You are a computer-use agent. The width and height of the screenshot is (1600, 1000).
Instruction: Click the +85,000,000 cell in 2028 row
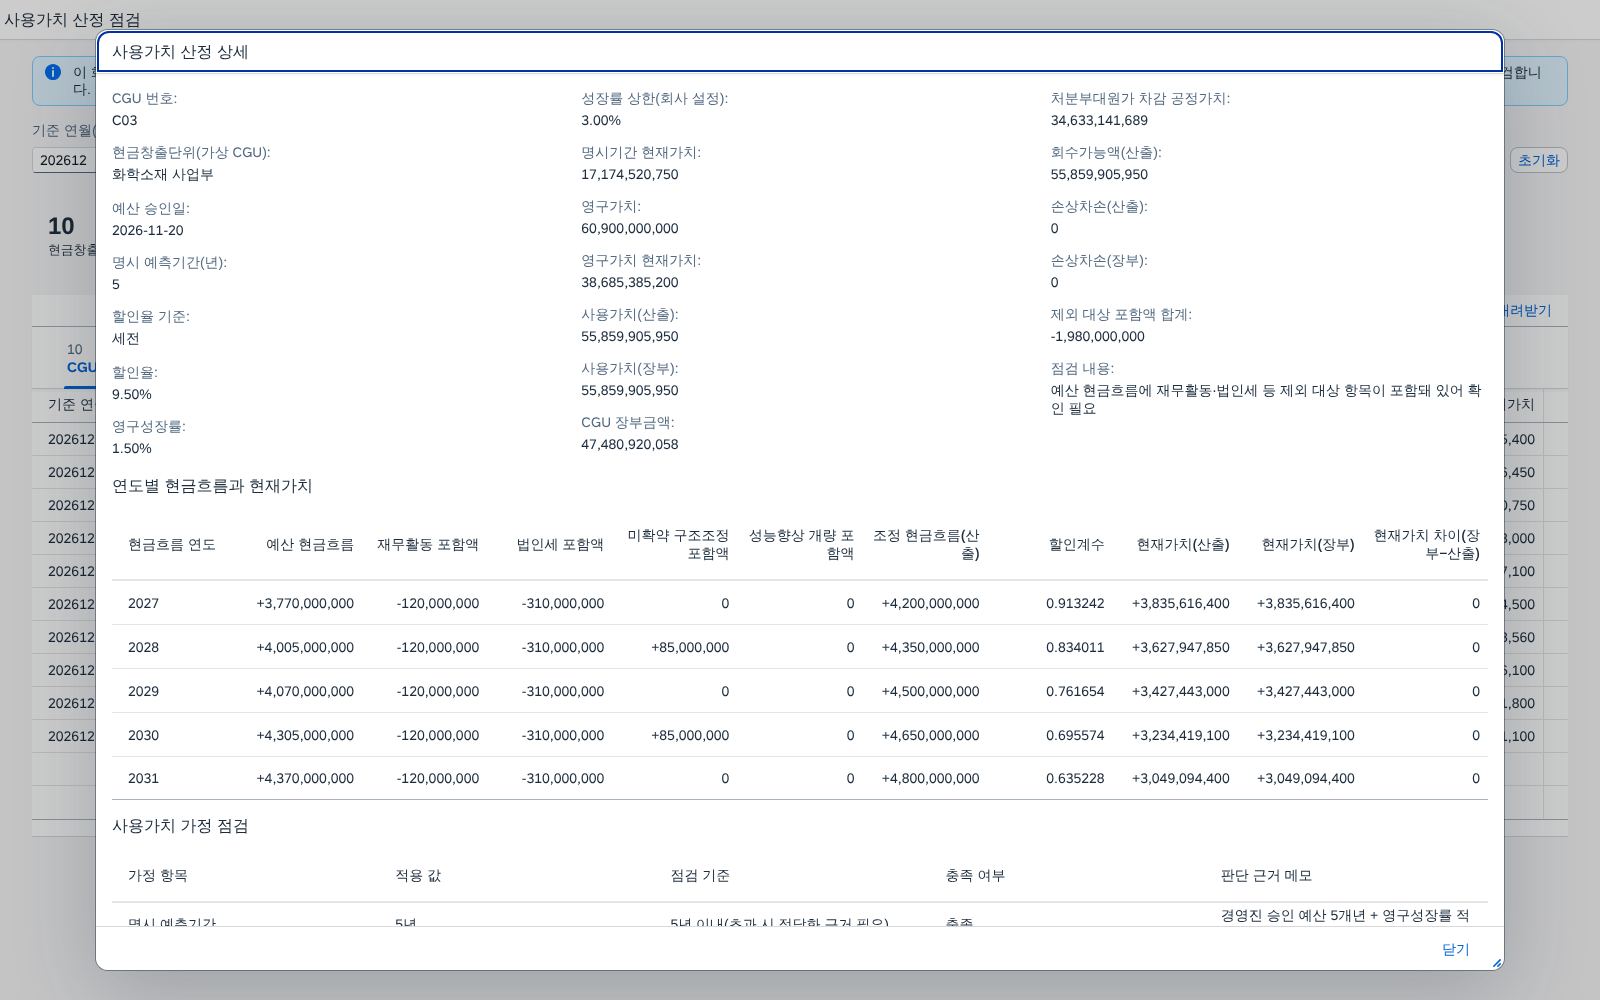pos(690,647)
